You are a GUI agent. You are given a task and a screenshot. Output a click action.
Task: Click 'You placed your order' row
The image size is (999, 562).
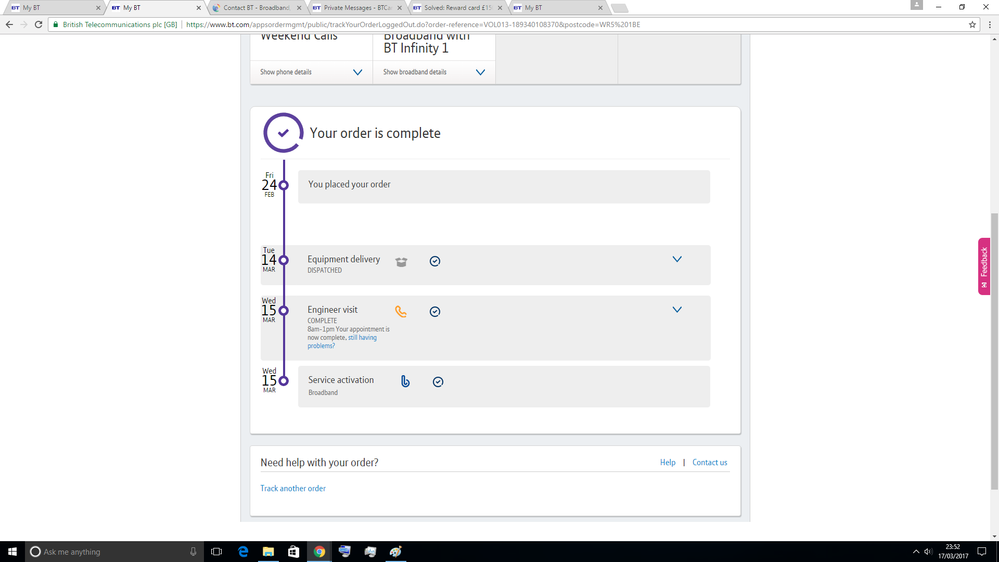coord(504,187)
